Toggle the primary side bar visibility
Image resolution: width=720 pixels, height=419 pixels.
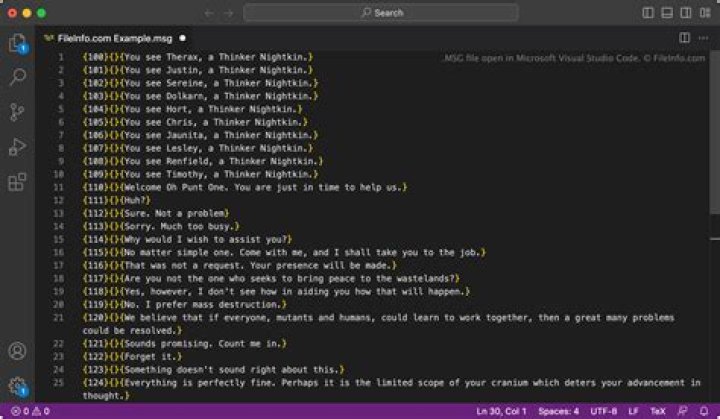click(x=648, y=13)
